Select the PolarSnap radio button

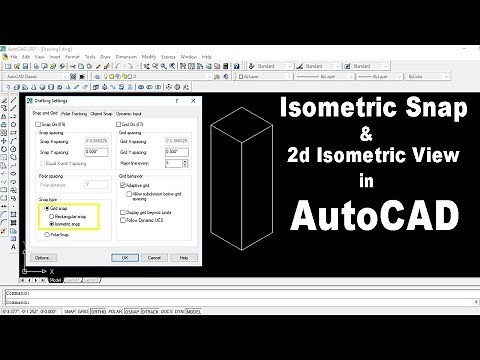point(47,235)
